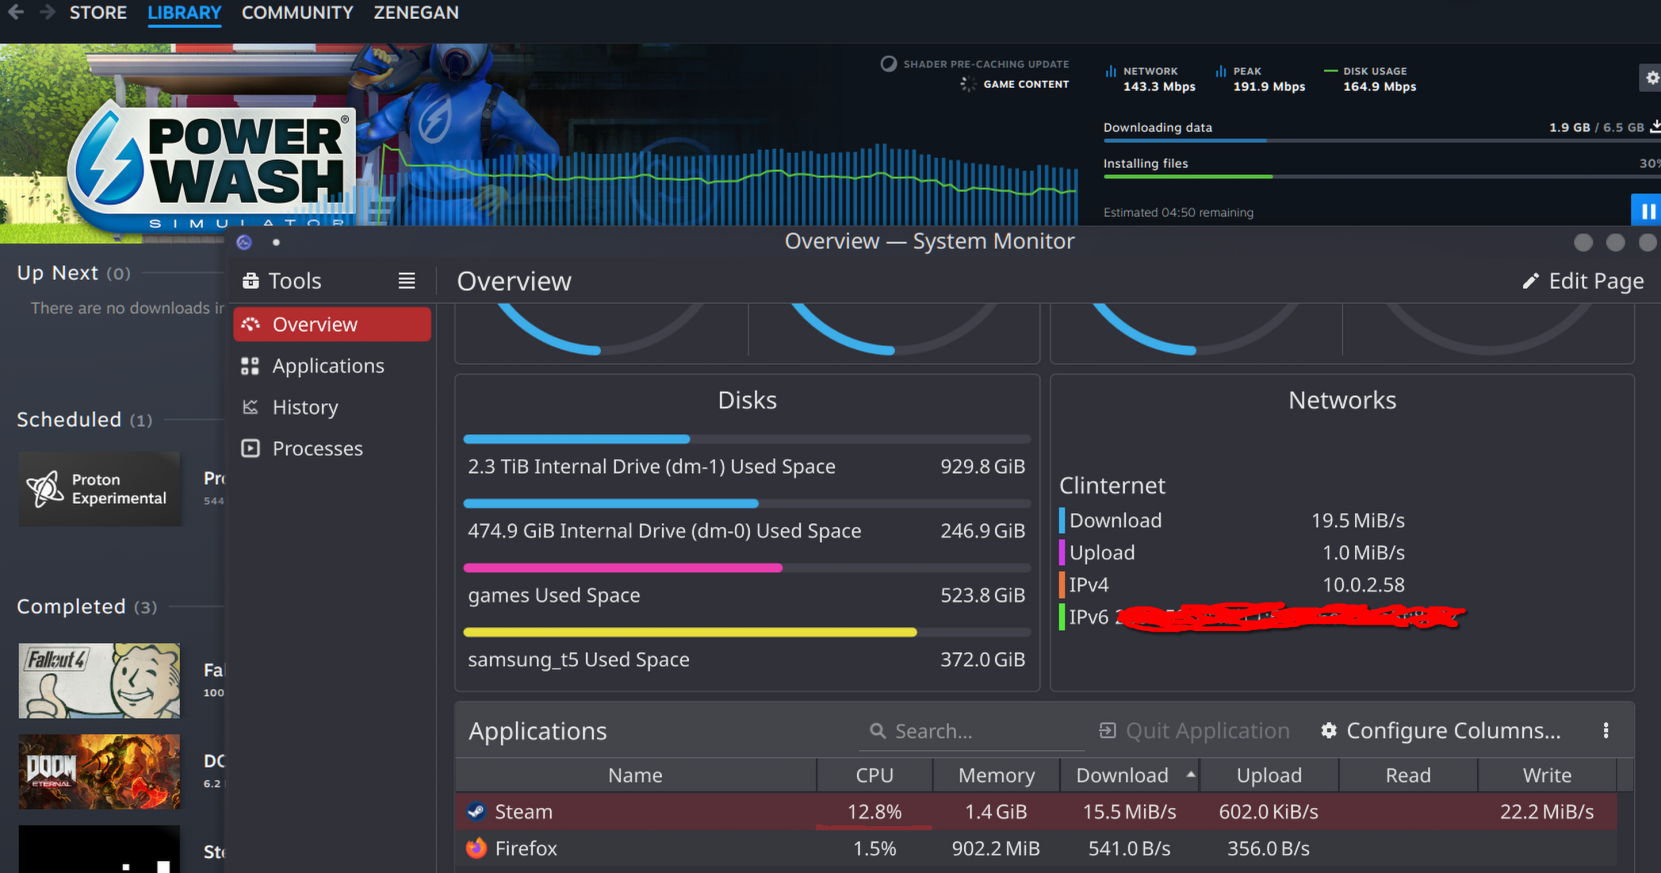Open the COMMUNITY tab in Steam

coord(297,13)
